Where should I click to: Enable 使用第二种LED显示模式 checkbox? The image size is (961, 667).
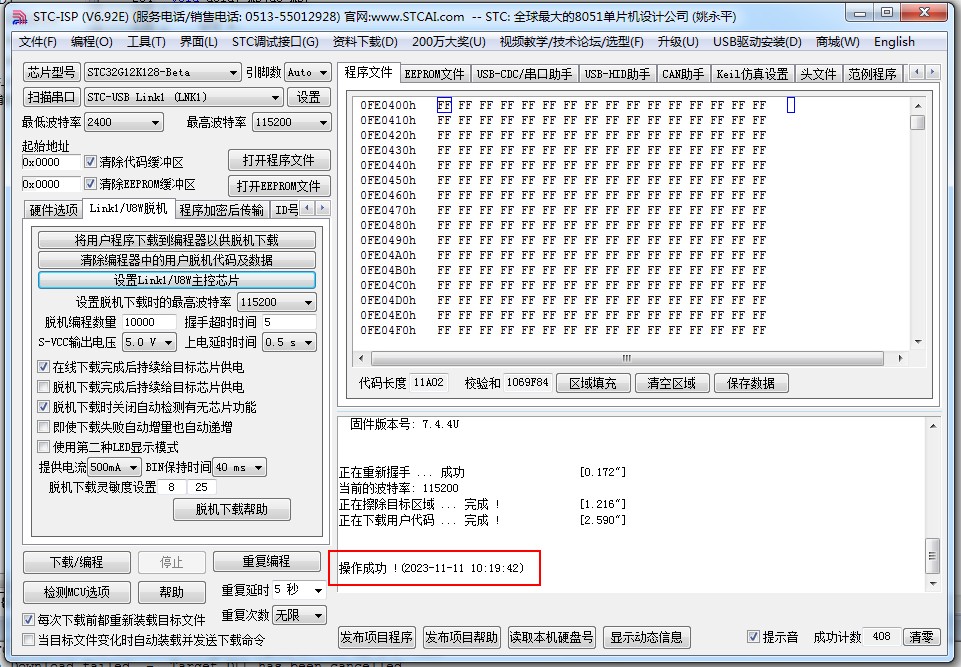point(44,447)
